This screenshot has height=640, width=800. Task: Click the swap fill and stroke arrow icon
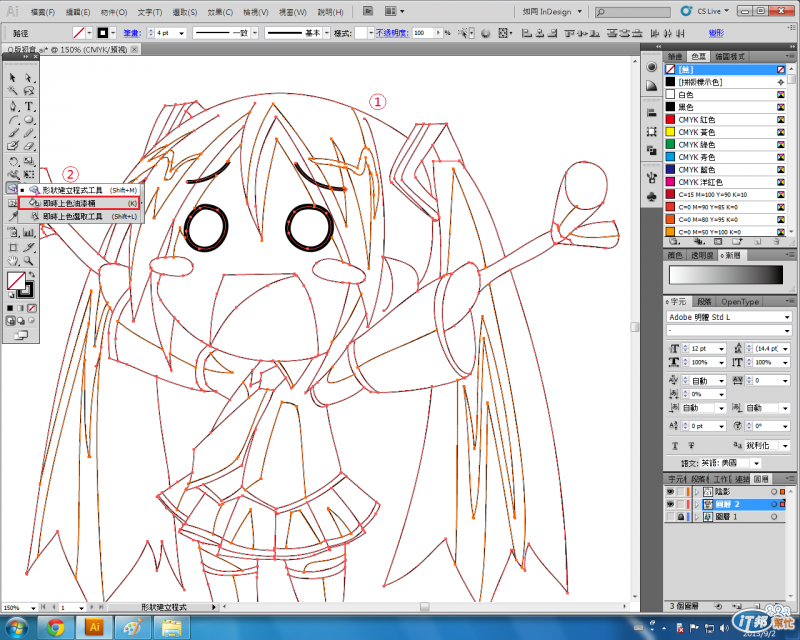32,275
